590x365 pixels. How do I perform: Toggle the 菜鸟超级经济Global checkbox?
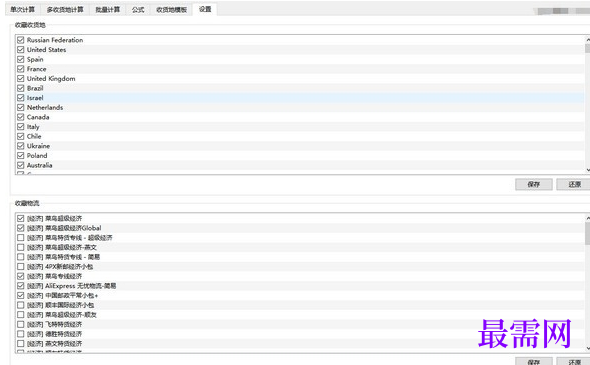point(21,228)
